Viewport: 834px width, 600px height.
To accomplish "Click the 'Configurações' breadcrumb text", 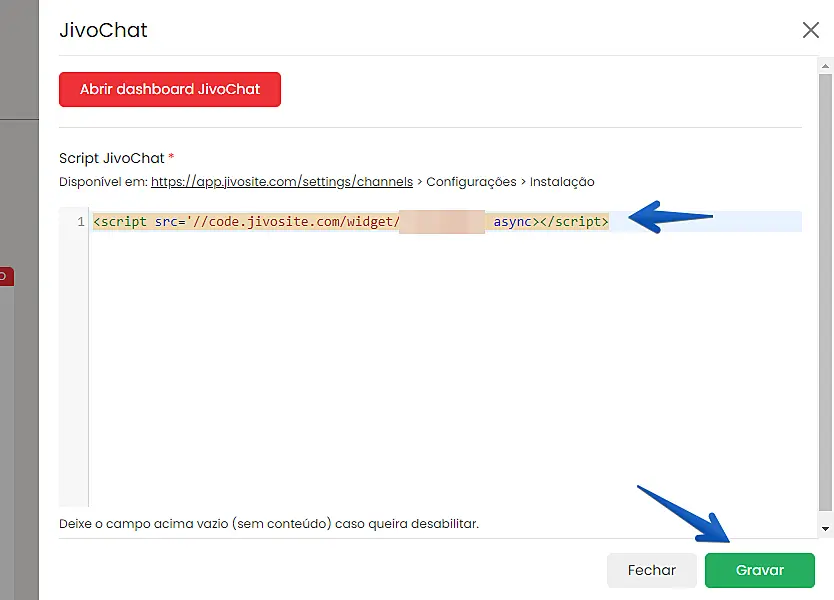I will click(471, 182).
